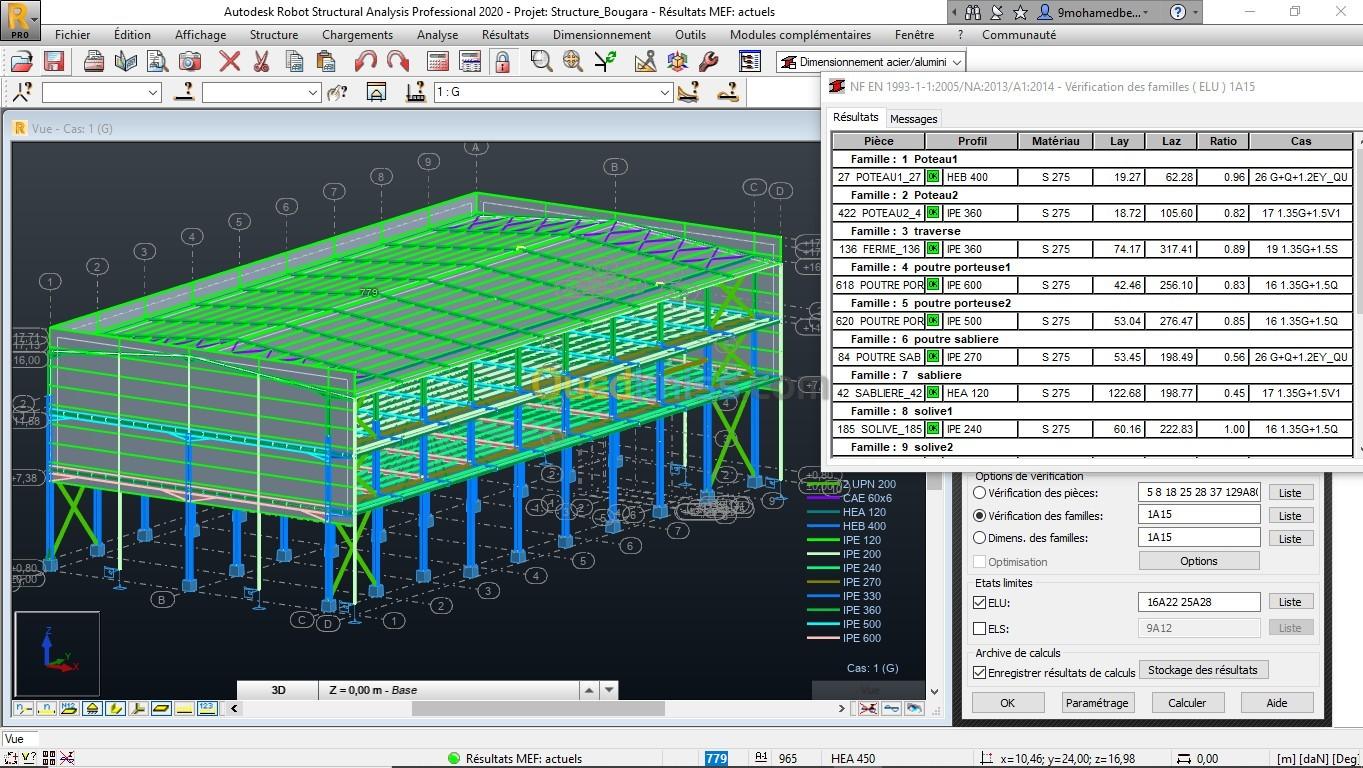Click the ELU cases field 16A22 25A28
The width and height of the screenshot is (1363, 768).
click(x=1199, y=602)
